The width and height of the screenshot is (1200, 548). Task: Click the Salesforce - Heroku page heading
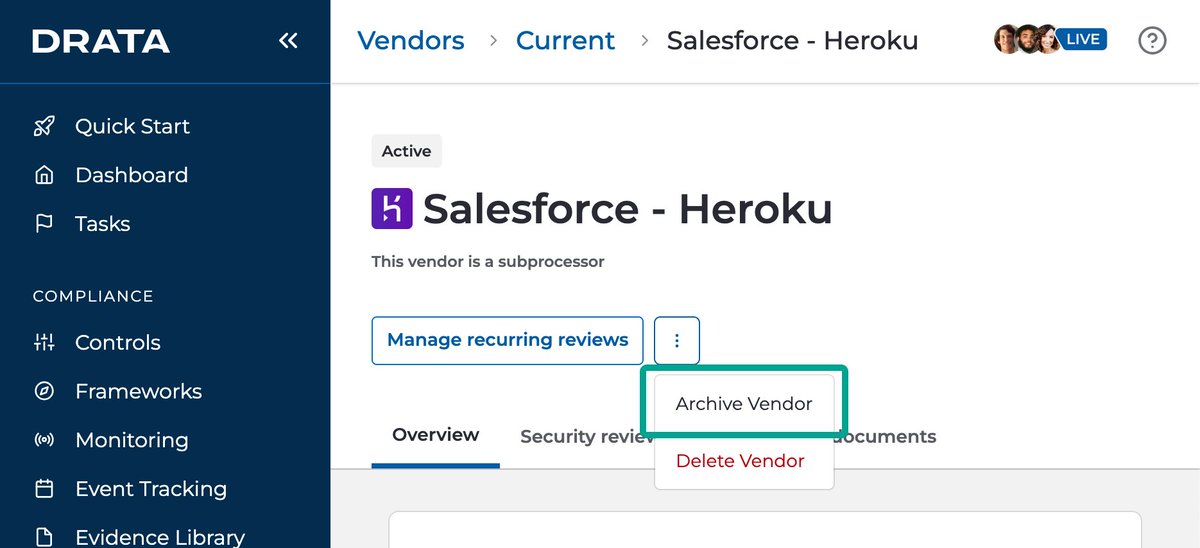pos(627,209)
